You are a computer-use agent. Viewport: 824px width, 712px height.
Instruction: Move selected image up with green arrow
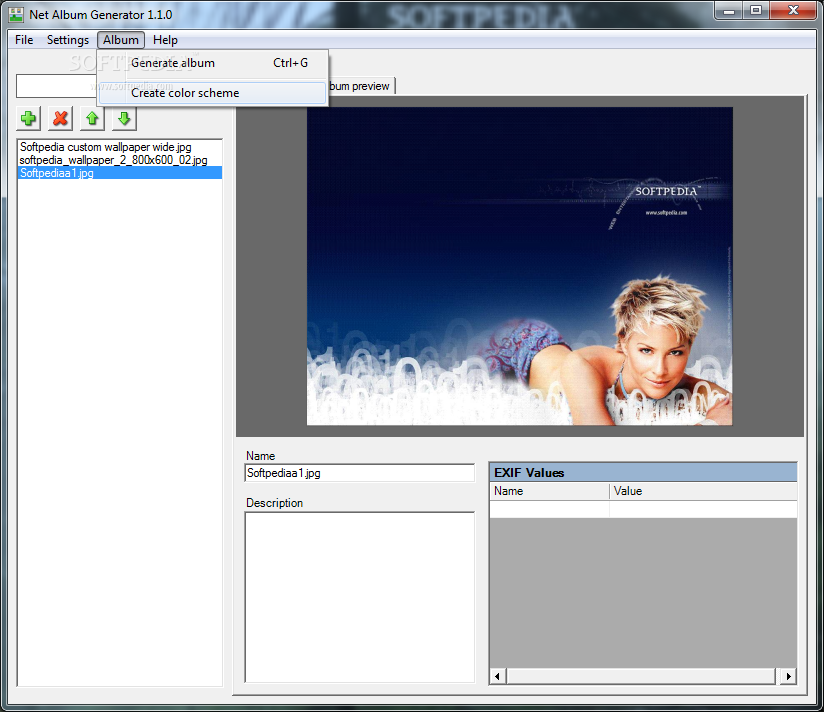[92, 118]
